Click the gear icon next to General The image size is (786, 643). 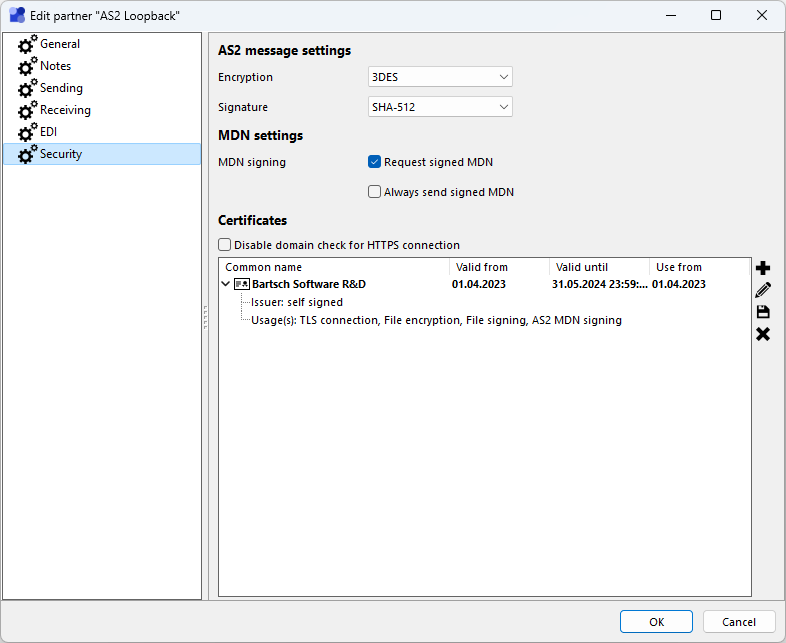(27, 44)
